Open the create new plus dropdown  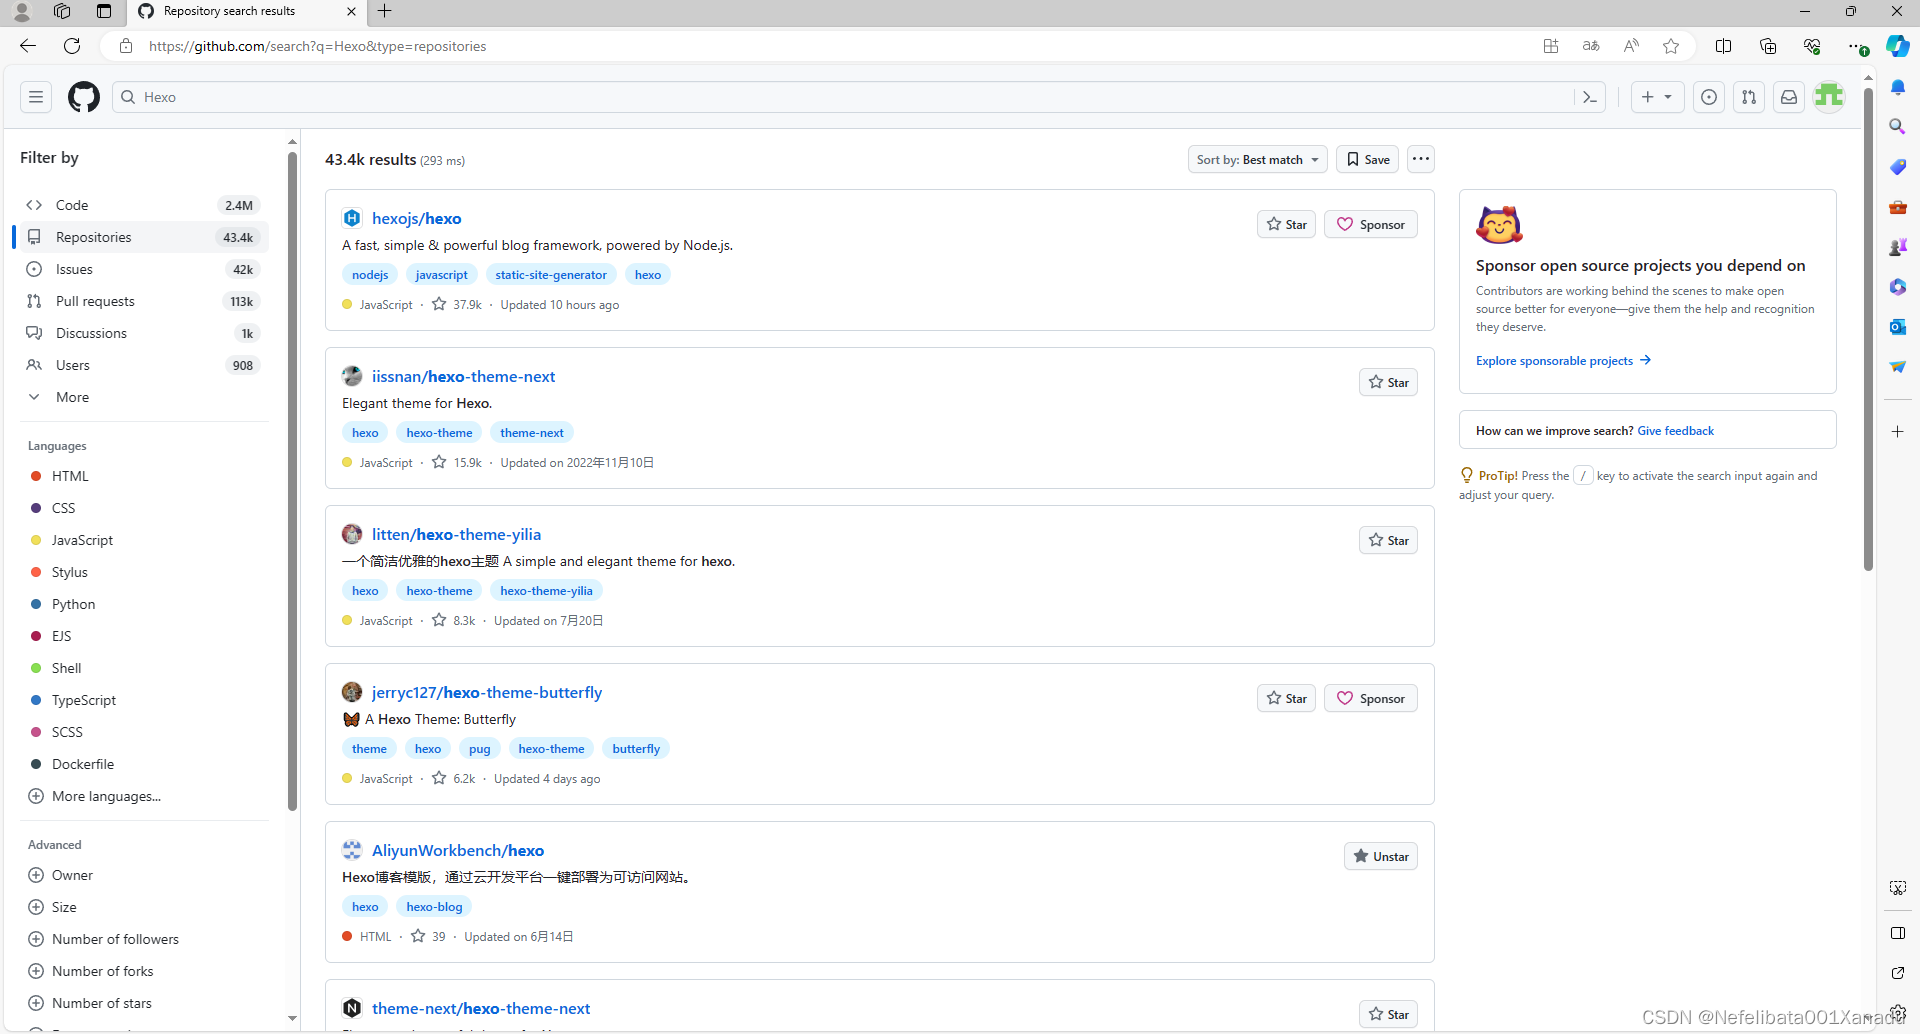[x=1657, y=97]
